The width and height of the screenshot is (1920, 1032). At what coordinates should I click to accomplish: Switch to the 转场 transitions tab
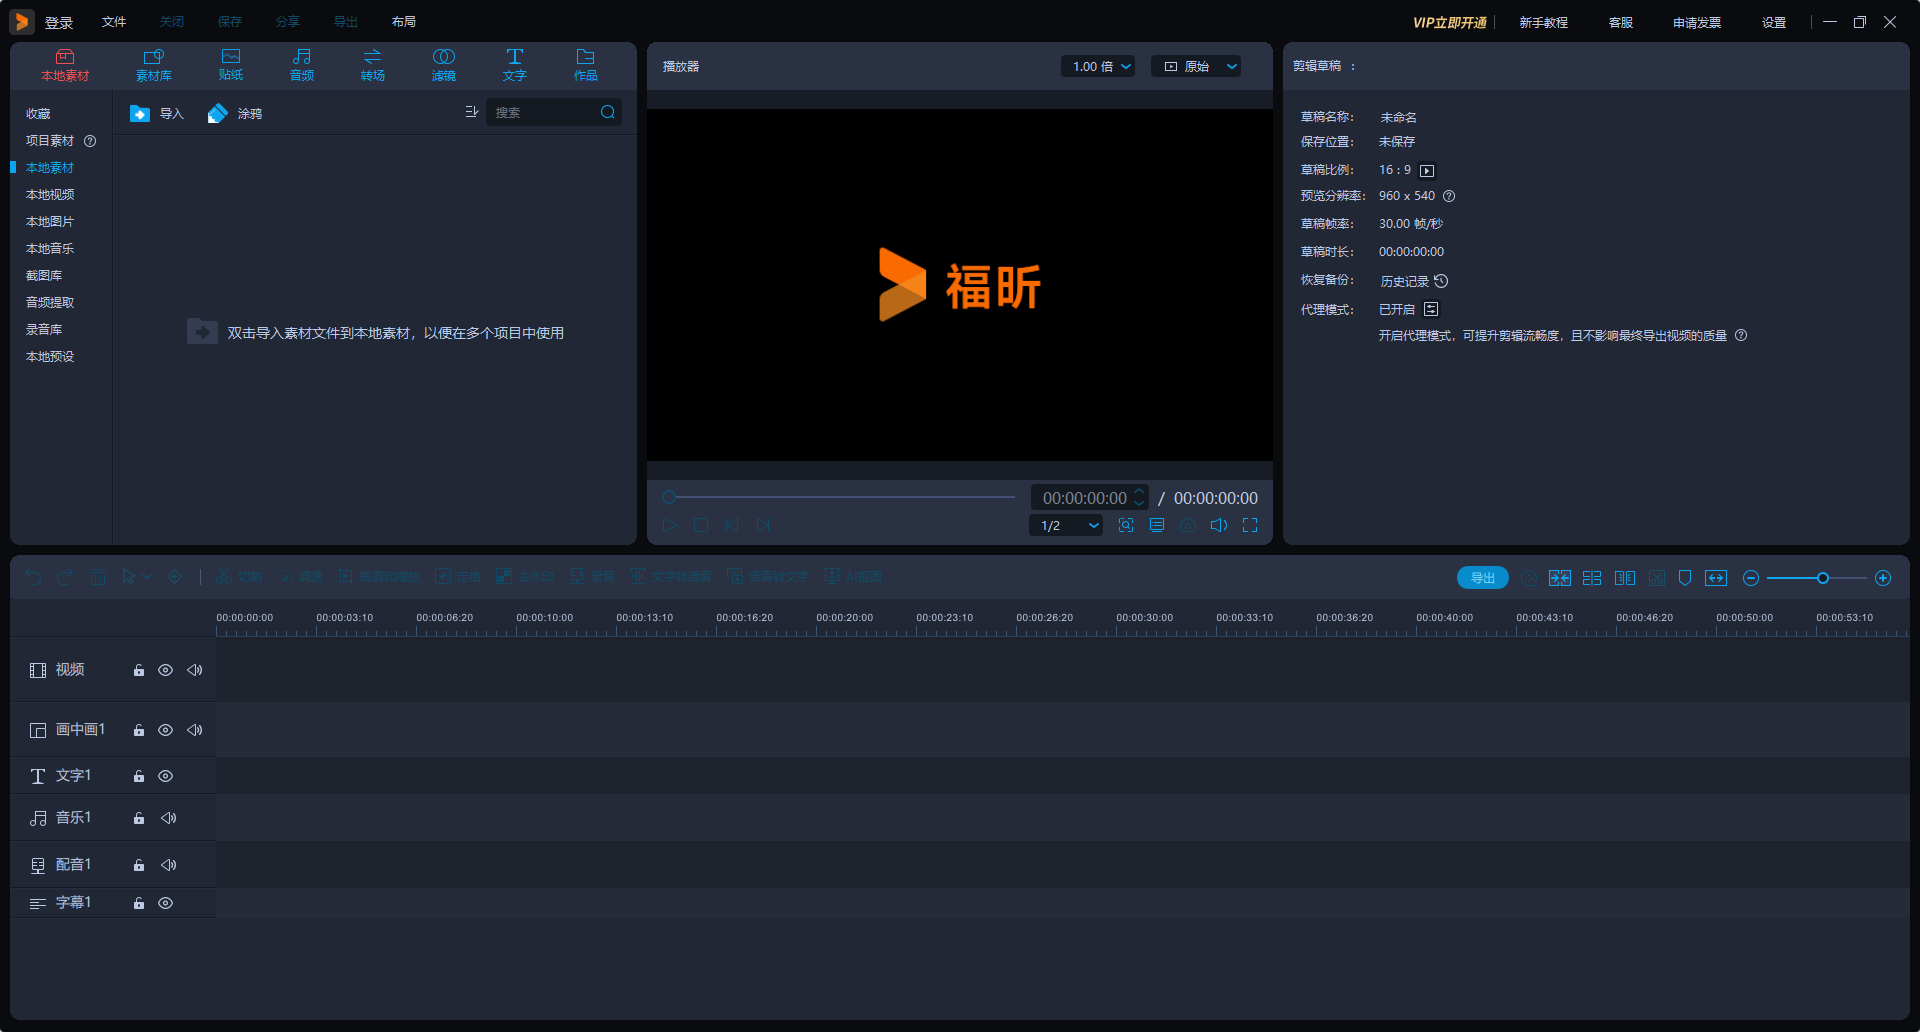[373, 65]
